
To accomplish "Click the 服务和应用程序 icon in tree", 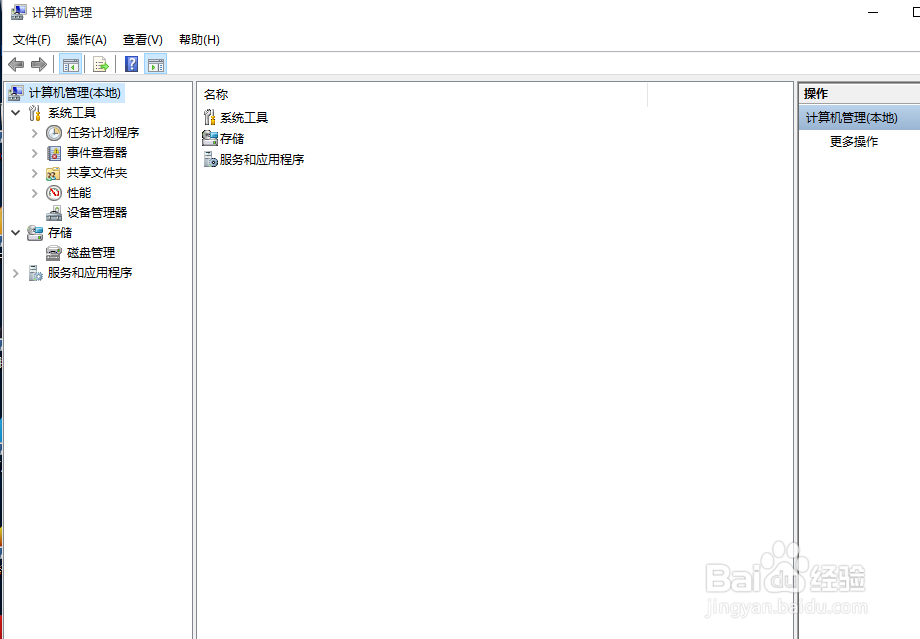I will (x=35, y=273).
